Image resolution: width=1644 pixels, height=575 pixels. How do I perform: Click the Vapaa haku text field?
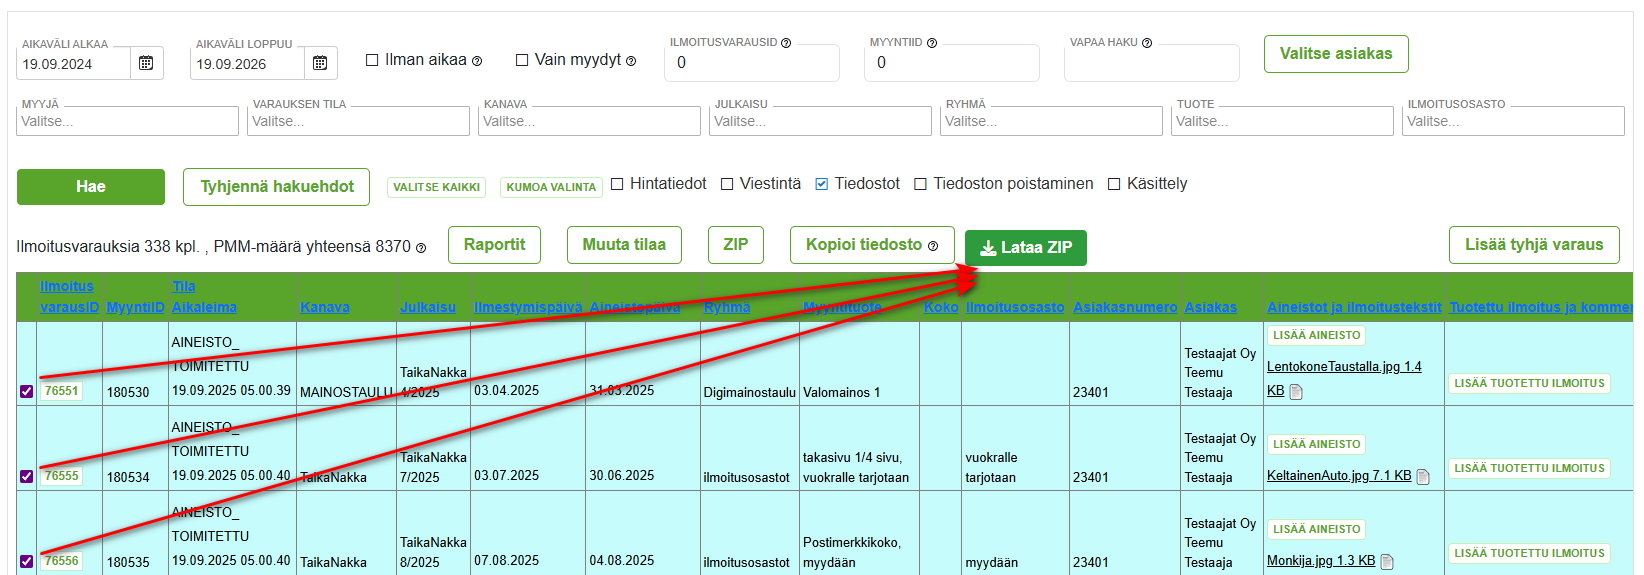pyautogui.click(x=1151, y=64)
